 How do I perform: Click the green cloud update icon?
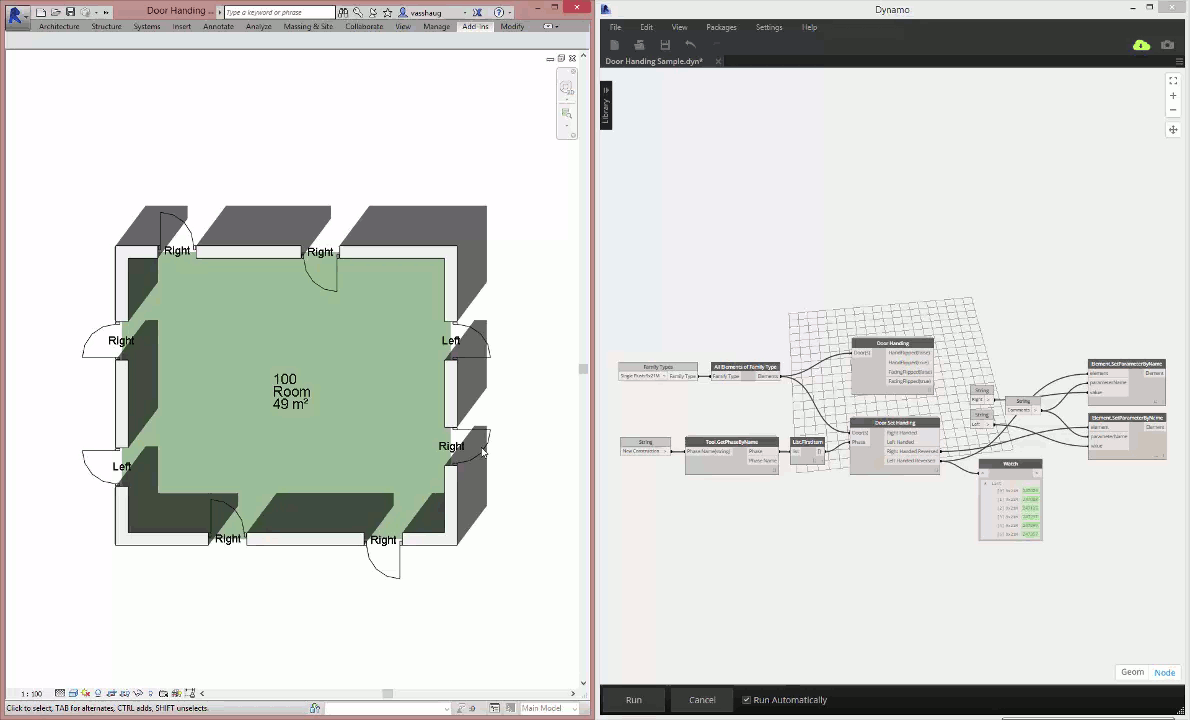pyautogui.click(x=1141, y=45)
